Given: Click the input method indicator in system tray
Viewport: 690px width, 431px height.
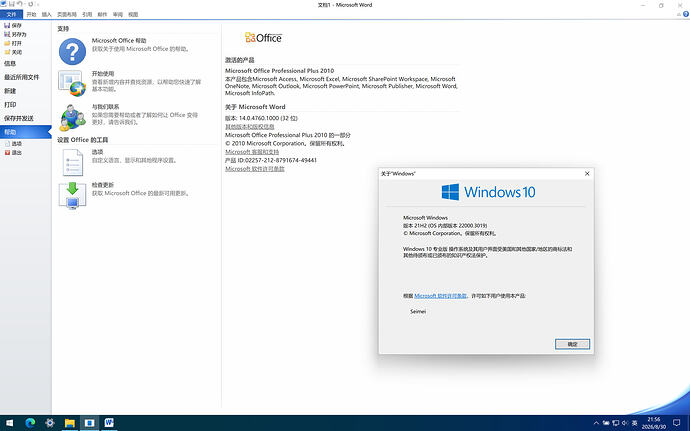Looking at the screenshot, I should 635,423.
